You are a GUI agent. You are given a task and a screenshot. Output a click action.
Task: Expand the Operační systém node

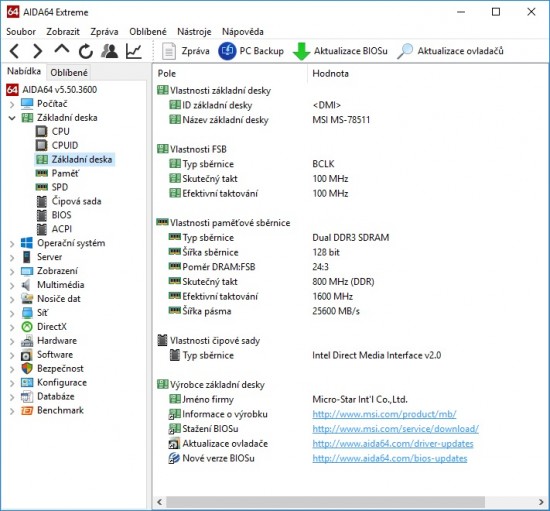point(12,244)
